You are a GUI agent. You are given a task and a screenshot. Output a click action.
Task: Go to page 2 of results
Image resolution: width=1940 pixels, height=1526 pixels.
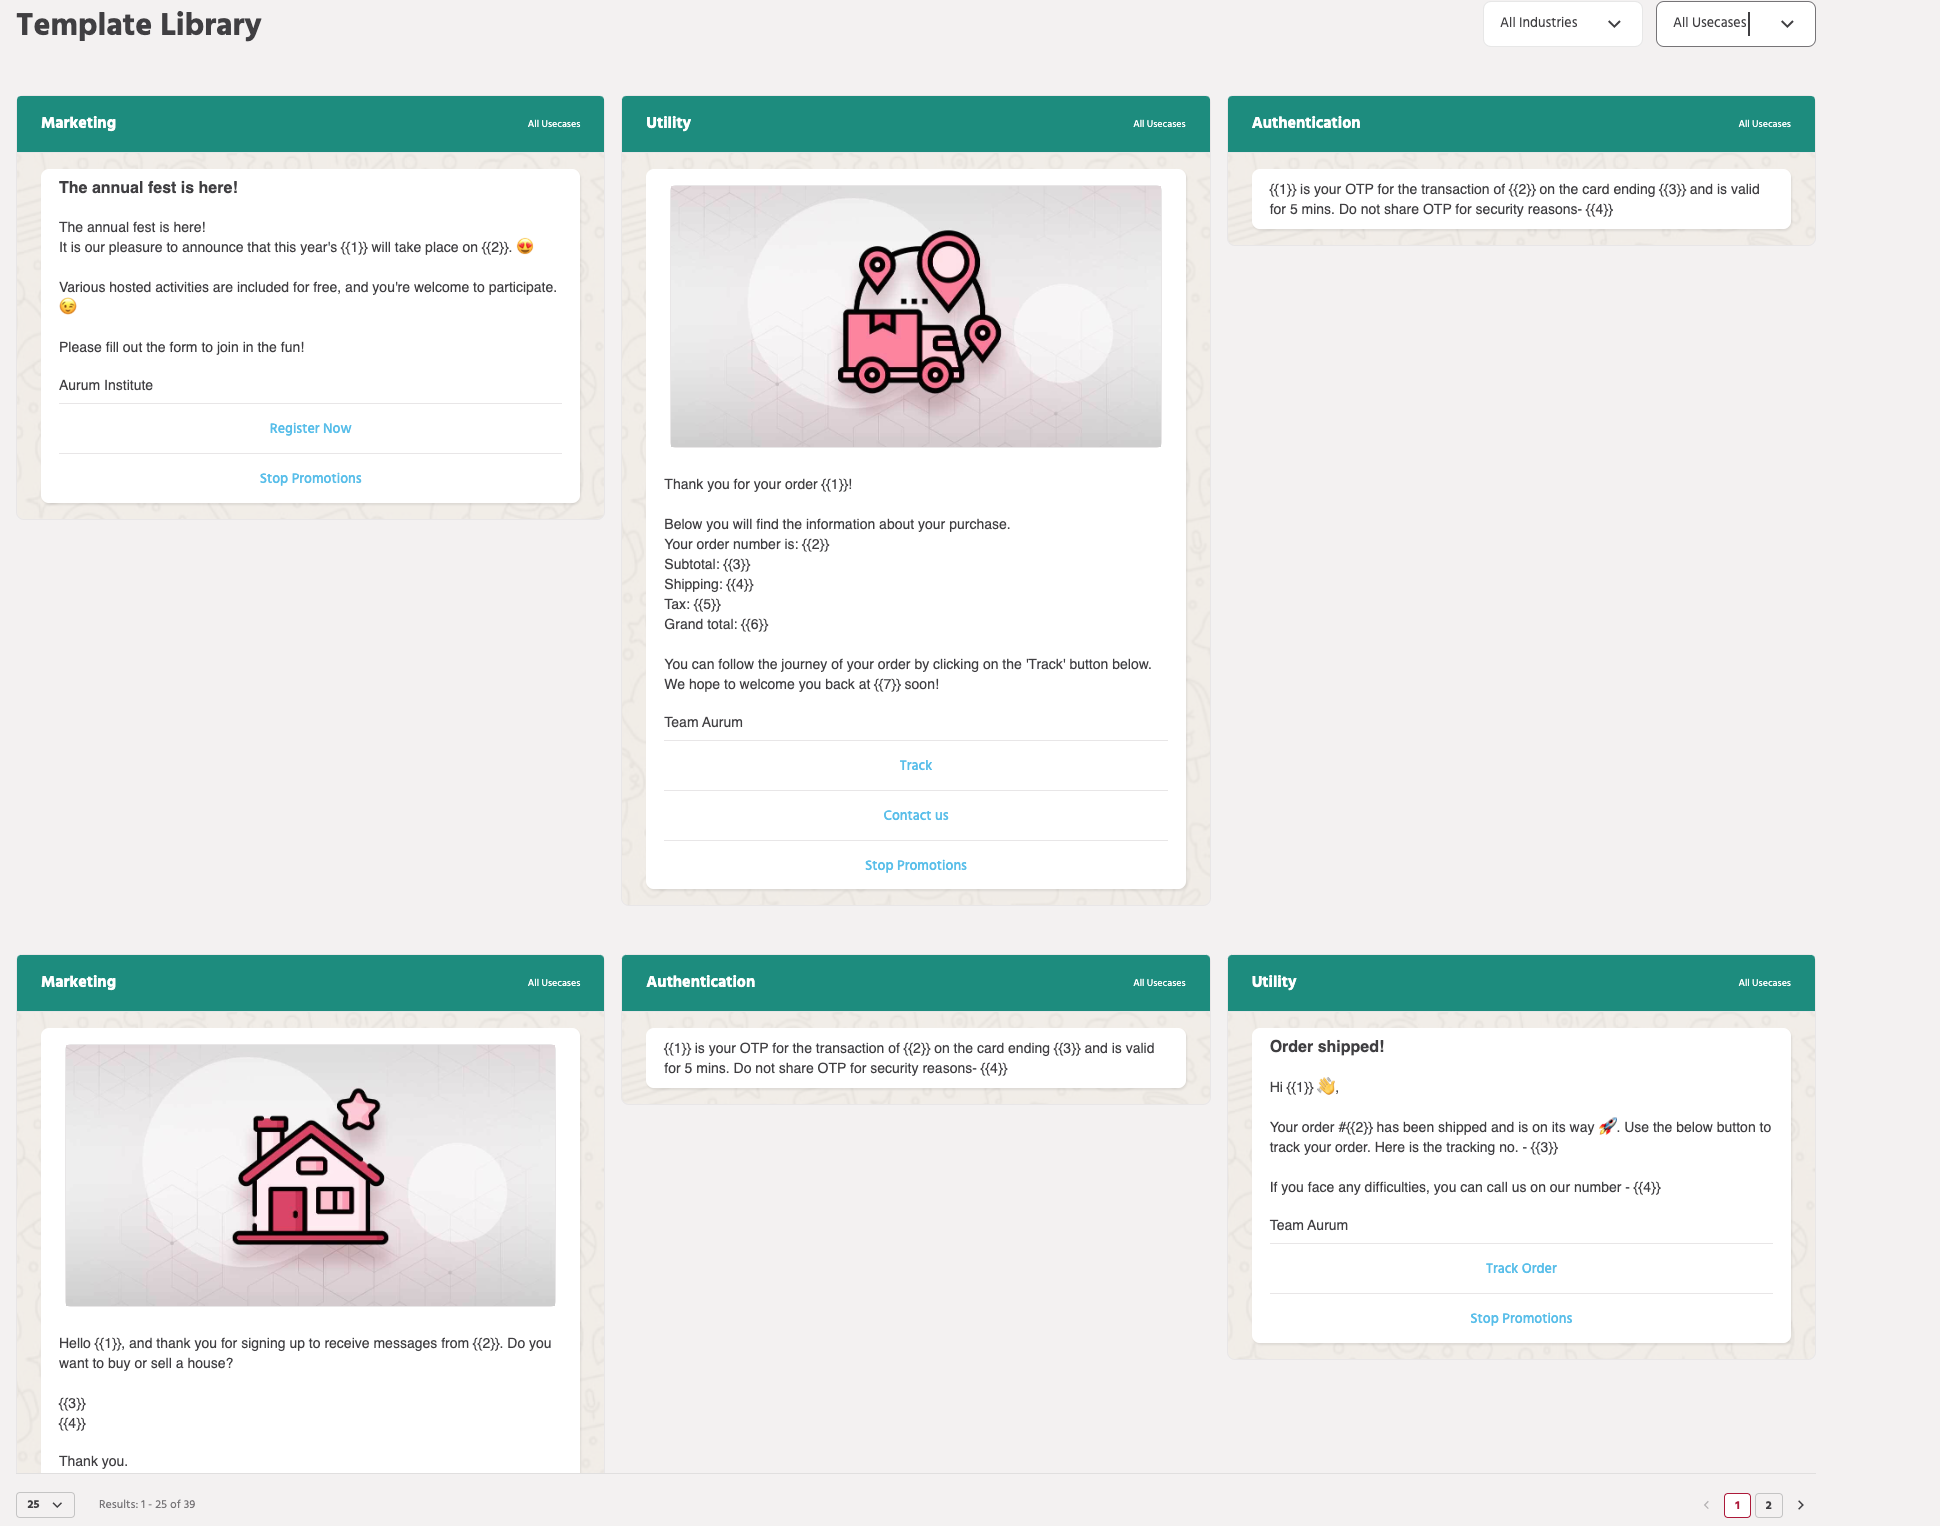(x=1768, y=1505)
